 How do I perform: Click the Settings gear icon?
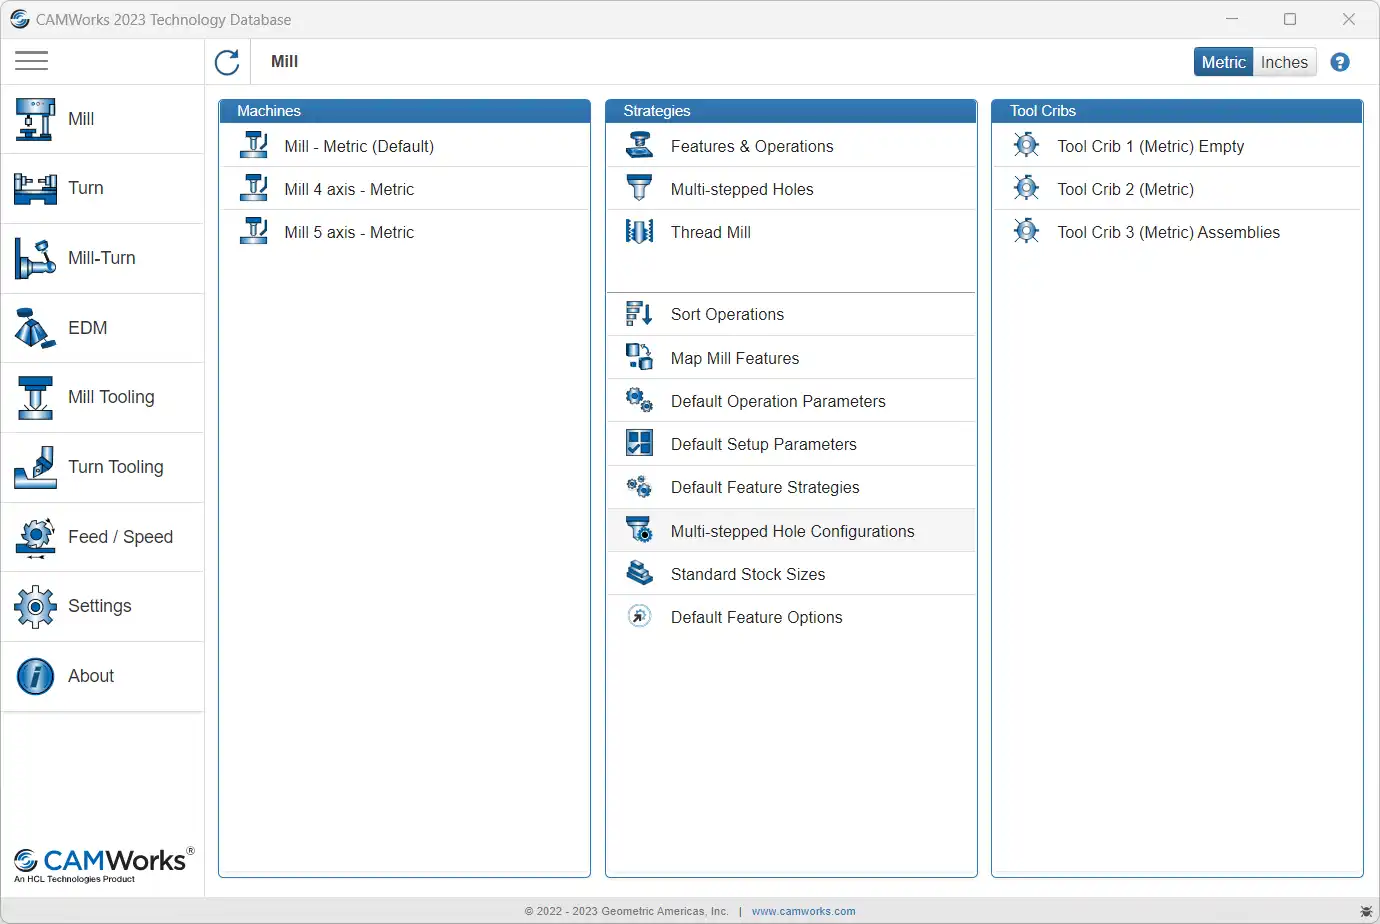35,606
